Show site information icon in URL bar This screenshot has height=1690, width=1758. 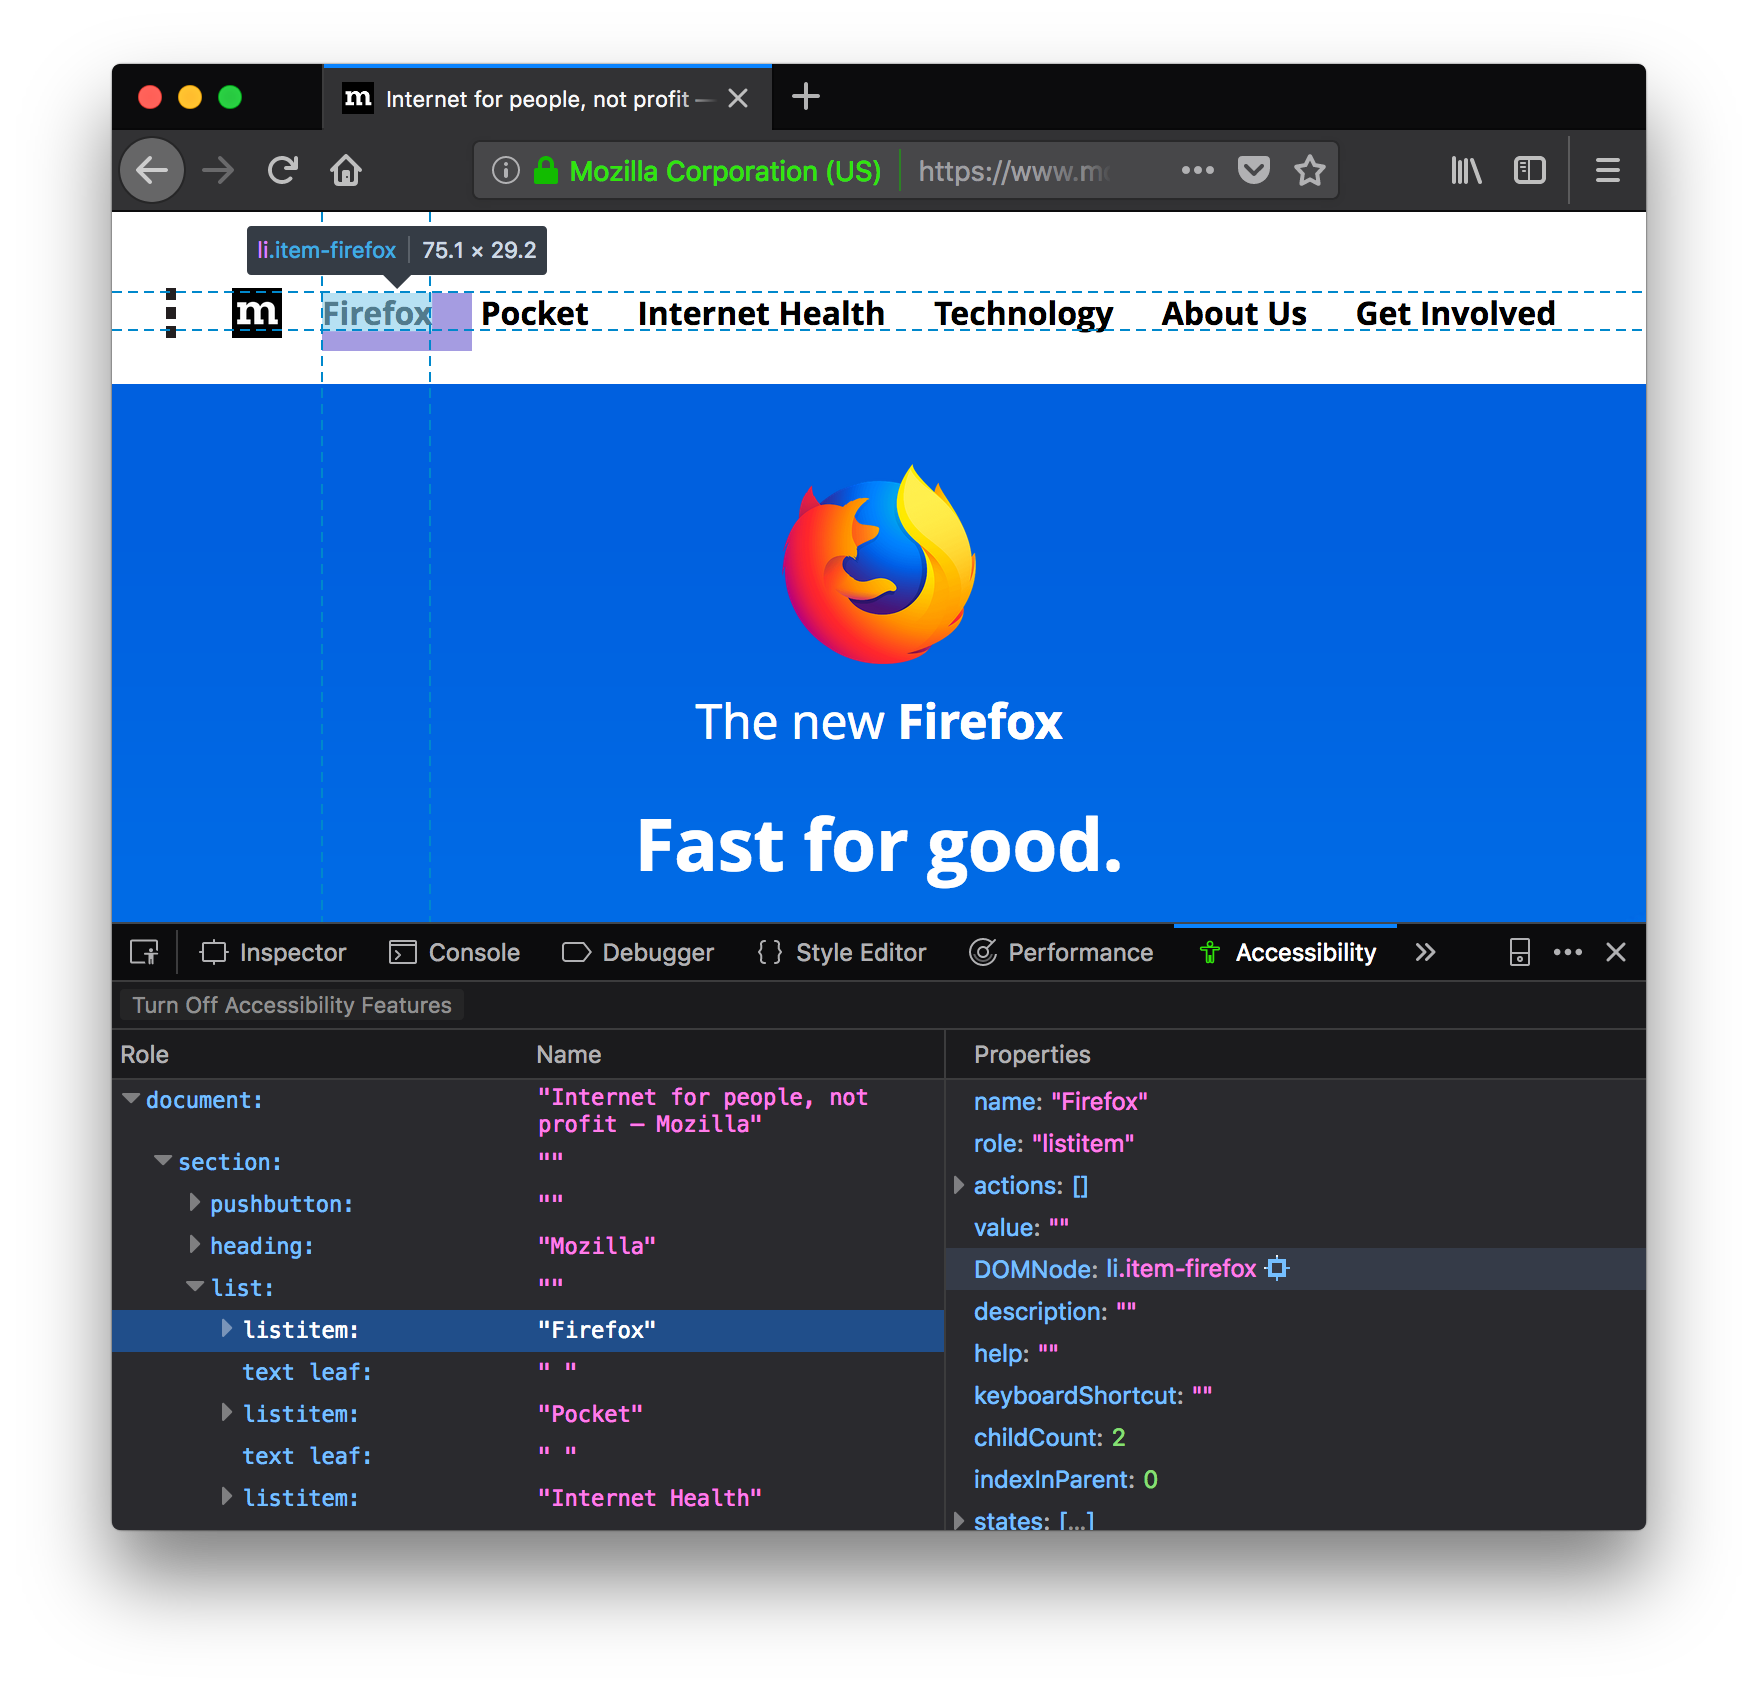coord(506,171)
